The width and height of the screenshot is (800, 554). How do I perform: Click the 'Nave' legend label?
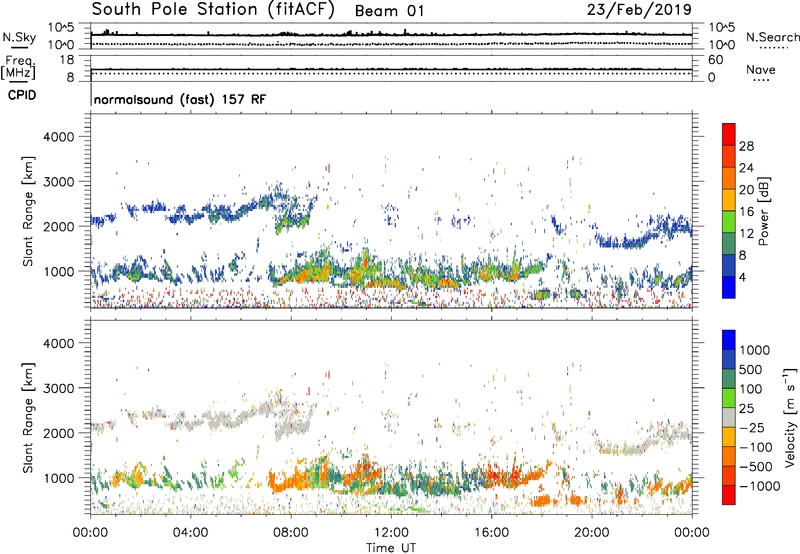pyautogui.click(x=761, y=70)
